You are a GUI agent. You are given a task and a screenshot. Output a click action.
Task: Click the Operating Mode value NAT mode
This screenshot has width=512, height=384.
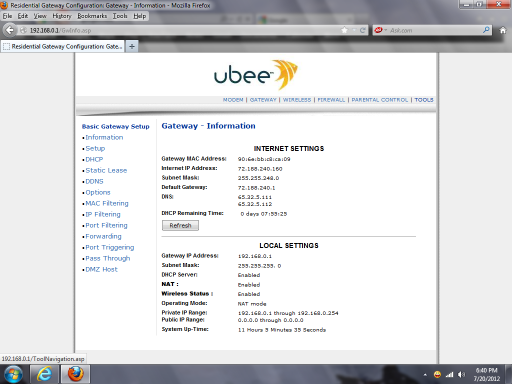(252, 304)
